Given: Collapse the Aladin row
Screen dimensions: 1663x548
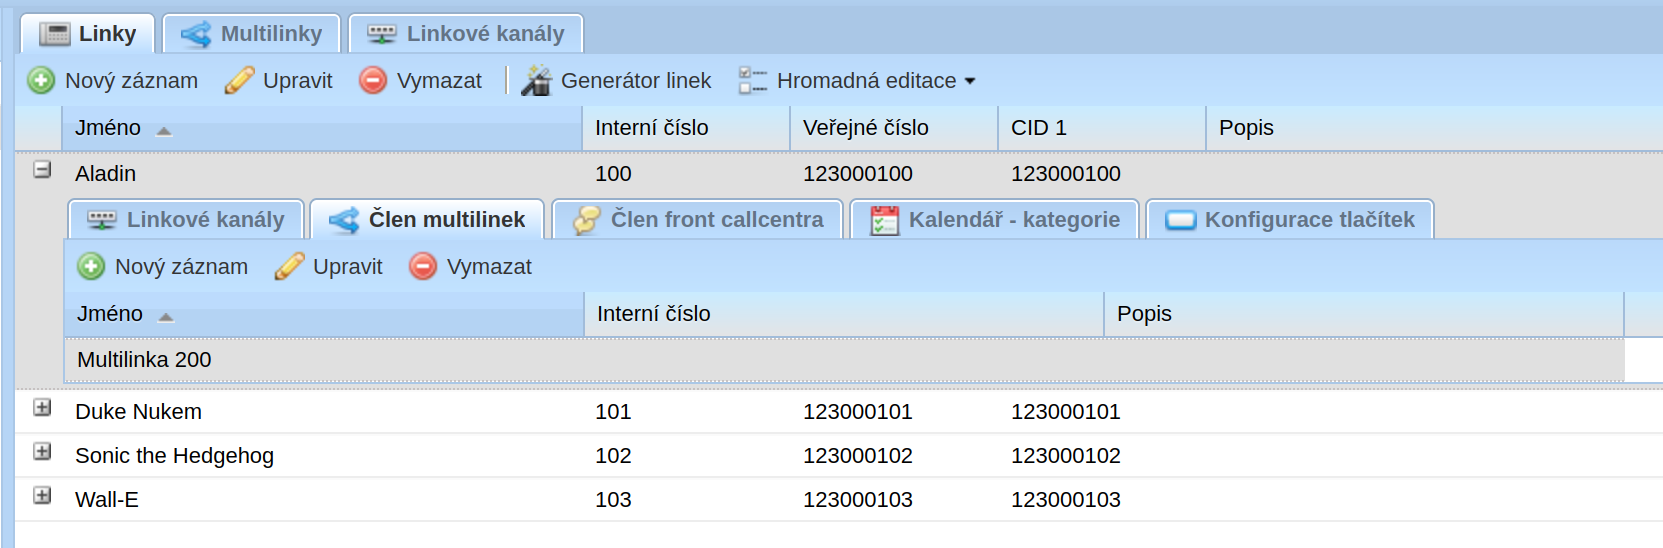Looking at the screenshot, I should click(x=42, y=169).
